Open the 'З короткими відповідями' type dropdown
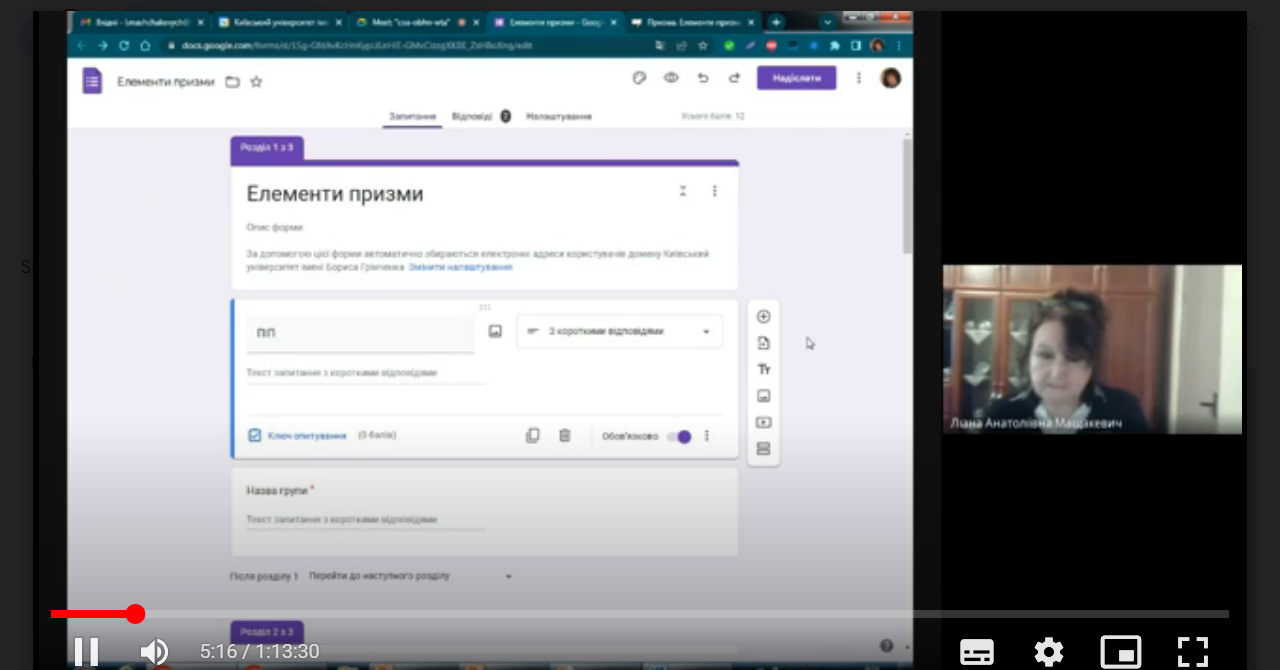 (x=620, y=331)
